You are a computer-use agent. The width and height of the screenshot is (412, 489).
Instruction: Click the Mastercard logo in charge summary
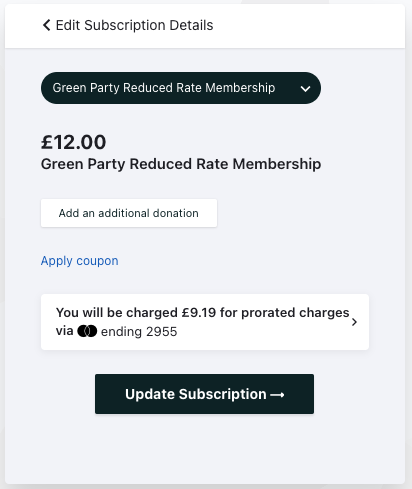point(87,331)
